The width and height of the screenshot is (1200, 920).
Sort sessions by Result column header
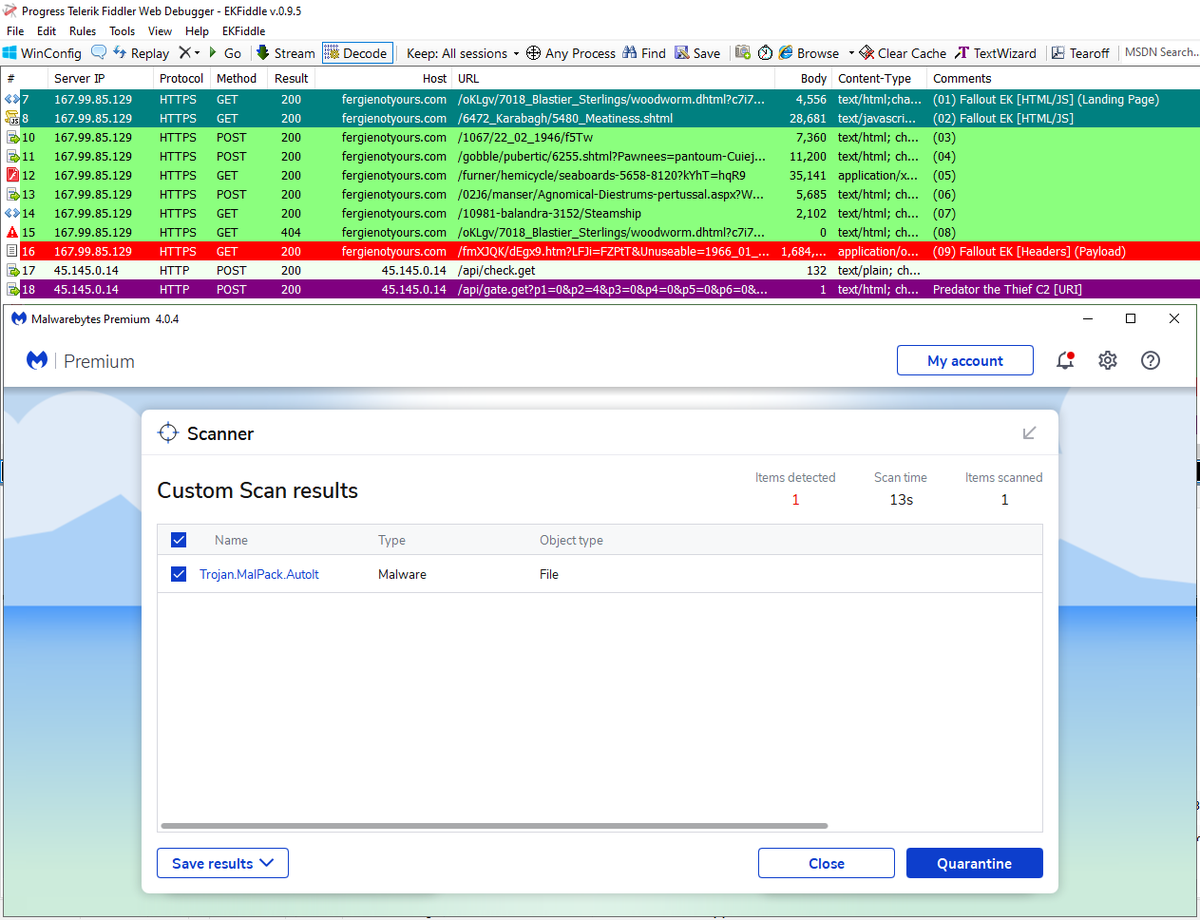click(x=292, y=78)
